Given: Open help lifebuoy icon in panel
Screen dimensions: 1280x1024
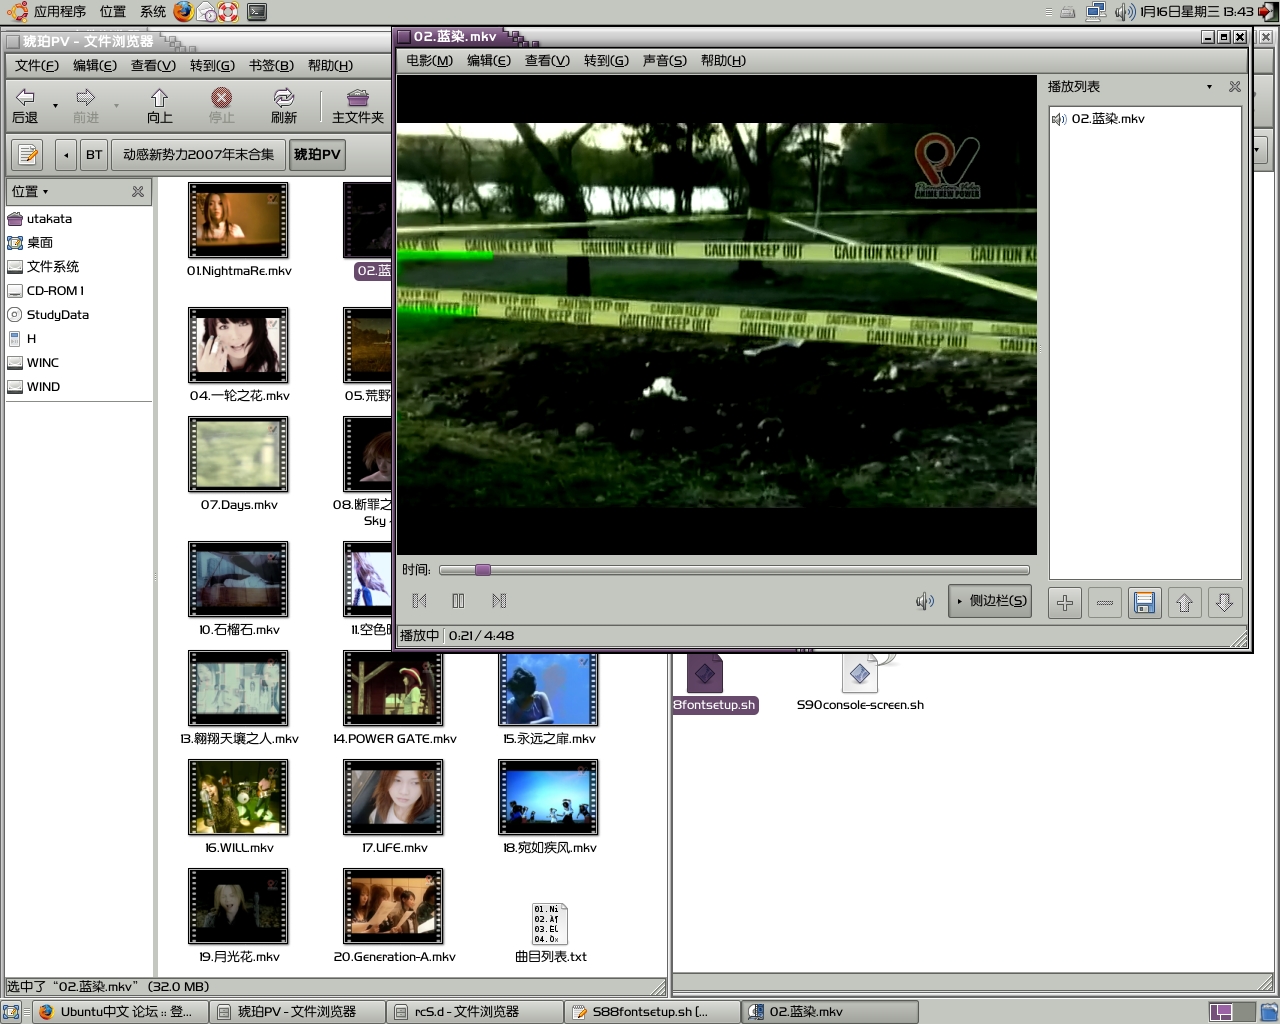Looking at the screenshot, I should point(228,12).
